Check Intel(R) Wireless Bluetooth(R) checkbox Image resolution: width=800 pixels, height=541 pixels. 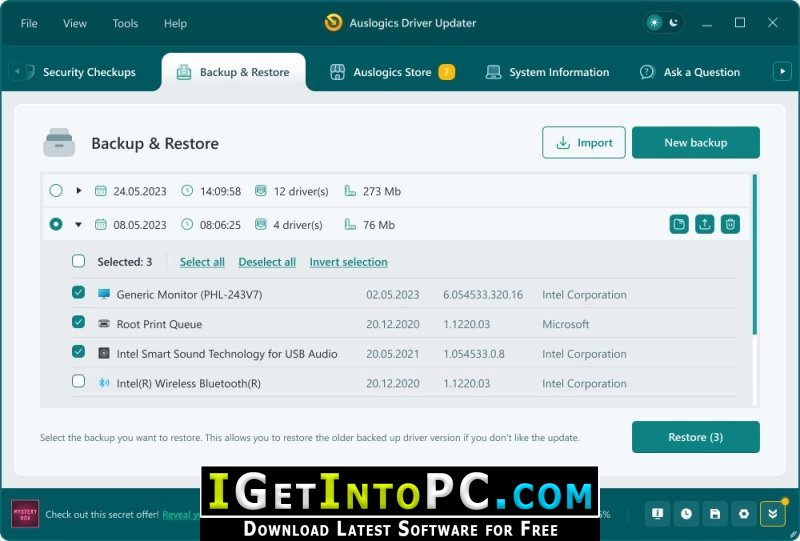[79, 381]
